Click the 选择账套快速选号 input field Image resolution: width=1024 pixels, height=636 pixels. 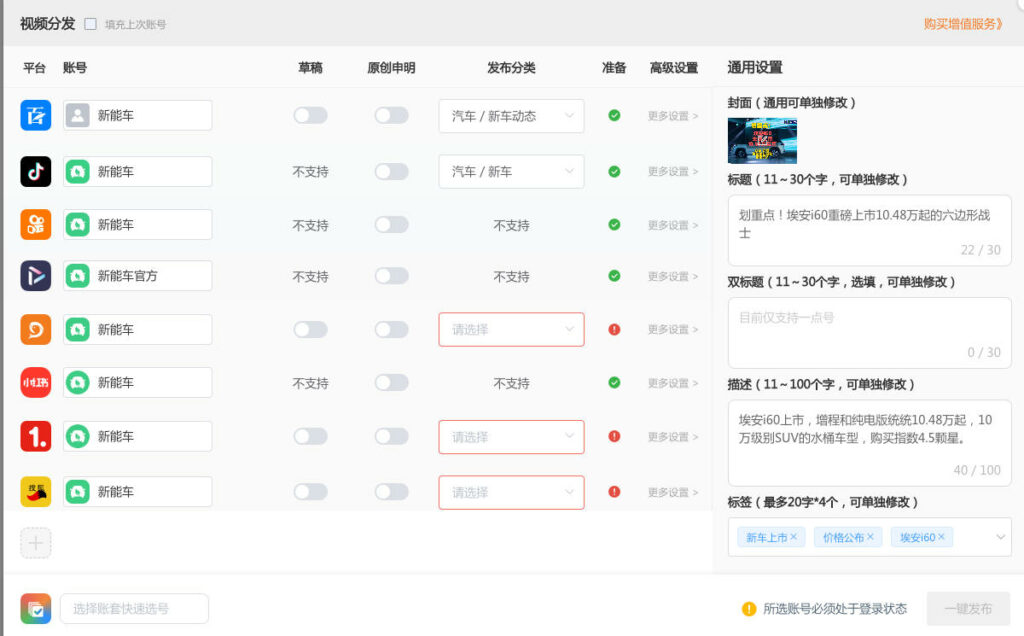coord(134,608)
